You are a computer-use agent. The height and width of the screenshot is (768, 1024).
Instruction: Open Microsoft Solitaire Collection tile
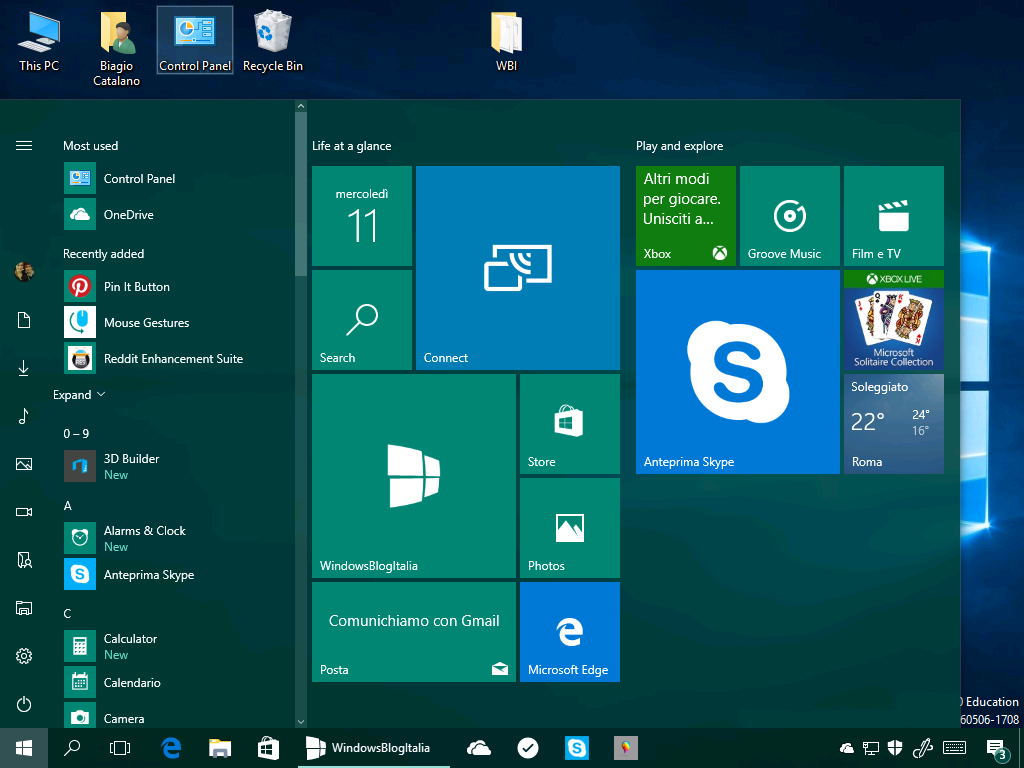pyautogui.click(x=893, y=320)
